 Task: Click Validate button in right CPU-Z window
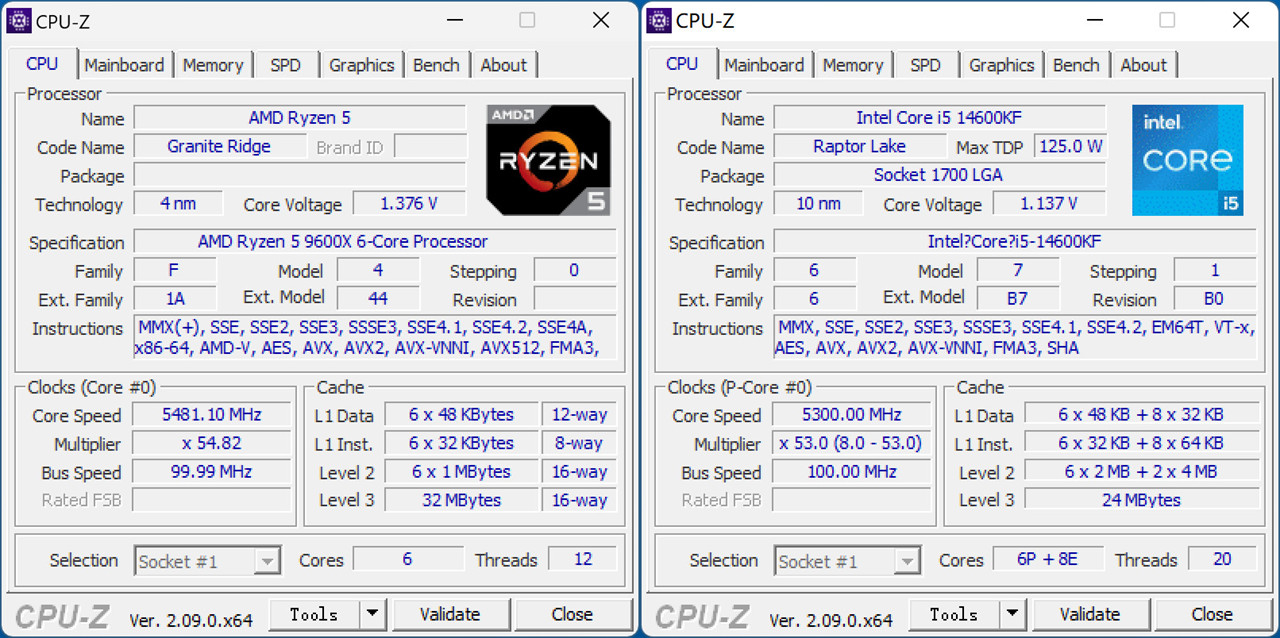click(1090, 614)
